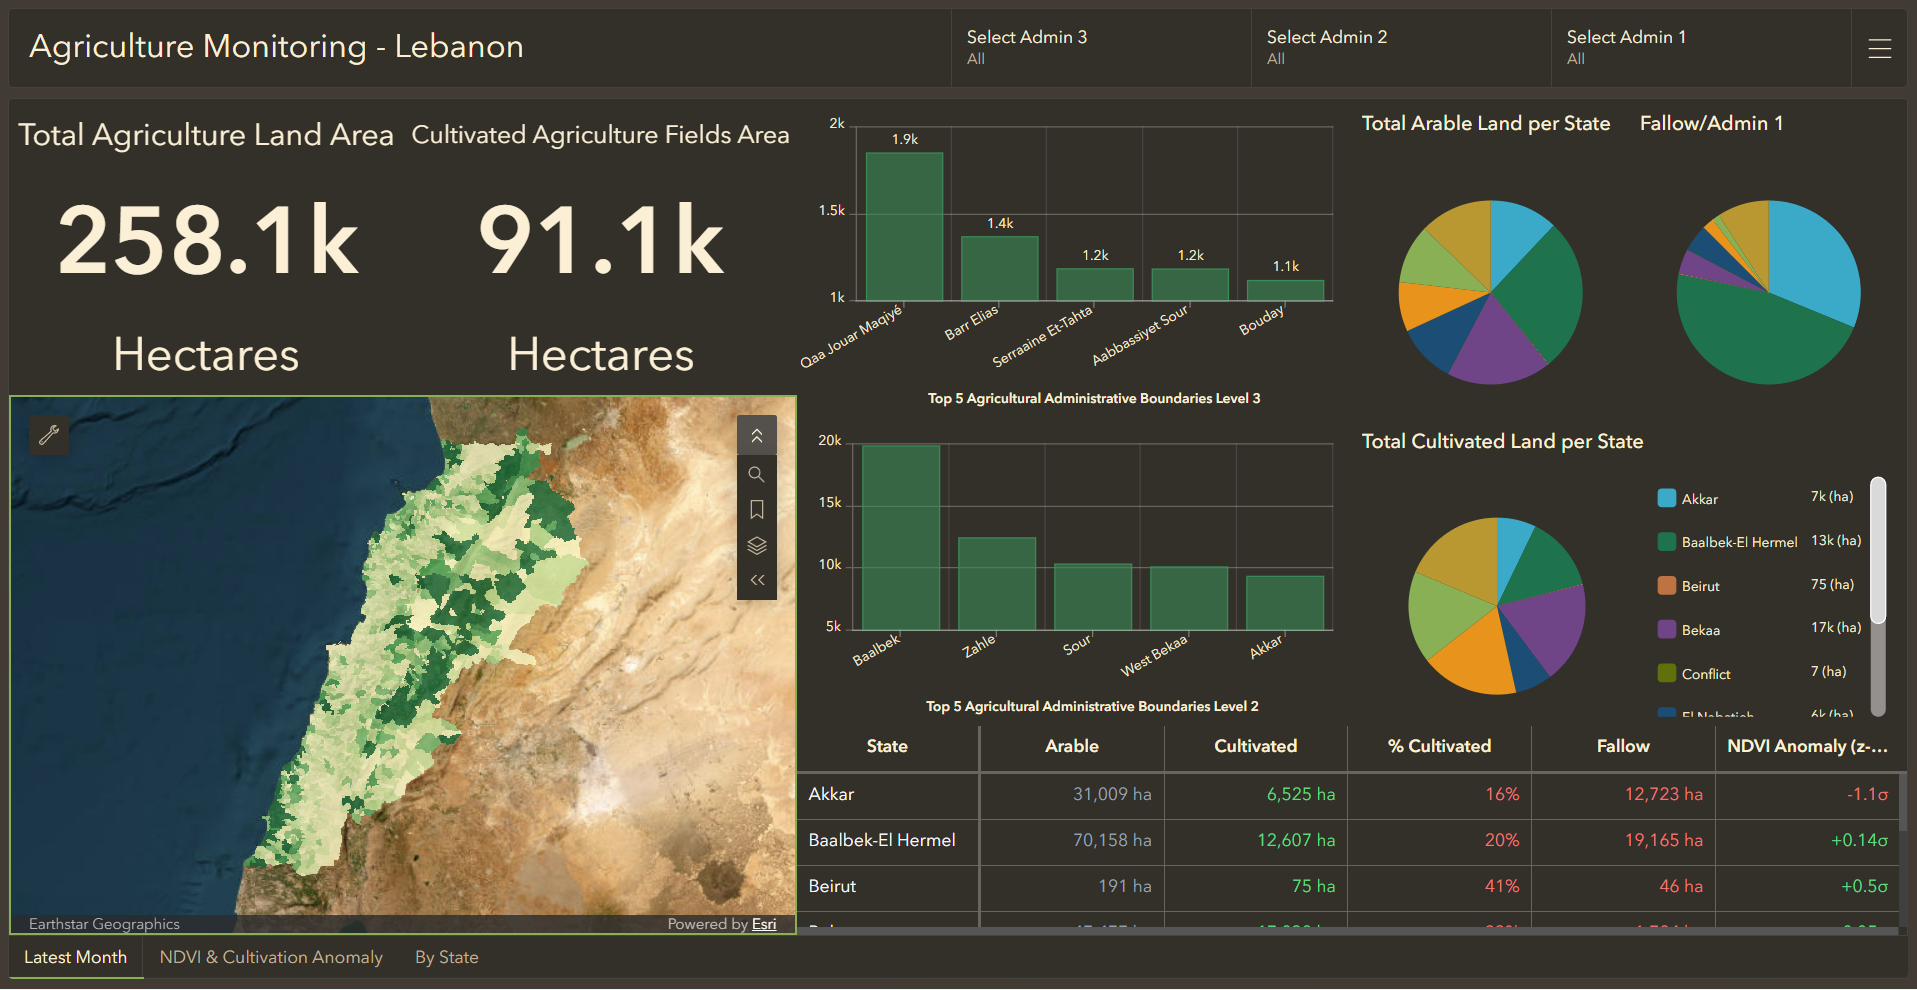Switch to NDVI & Cultivation Anomaly tab
Image resolution: width=1917 pixels, height=990 pixels.
[x=271, y=957]
